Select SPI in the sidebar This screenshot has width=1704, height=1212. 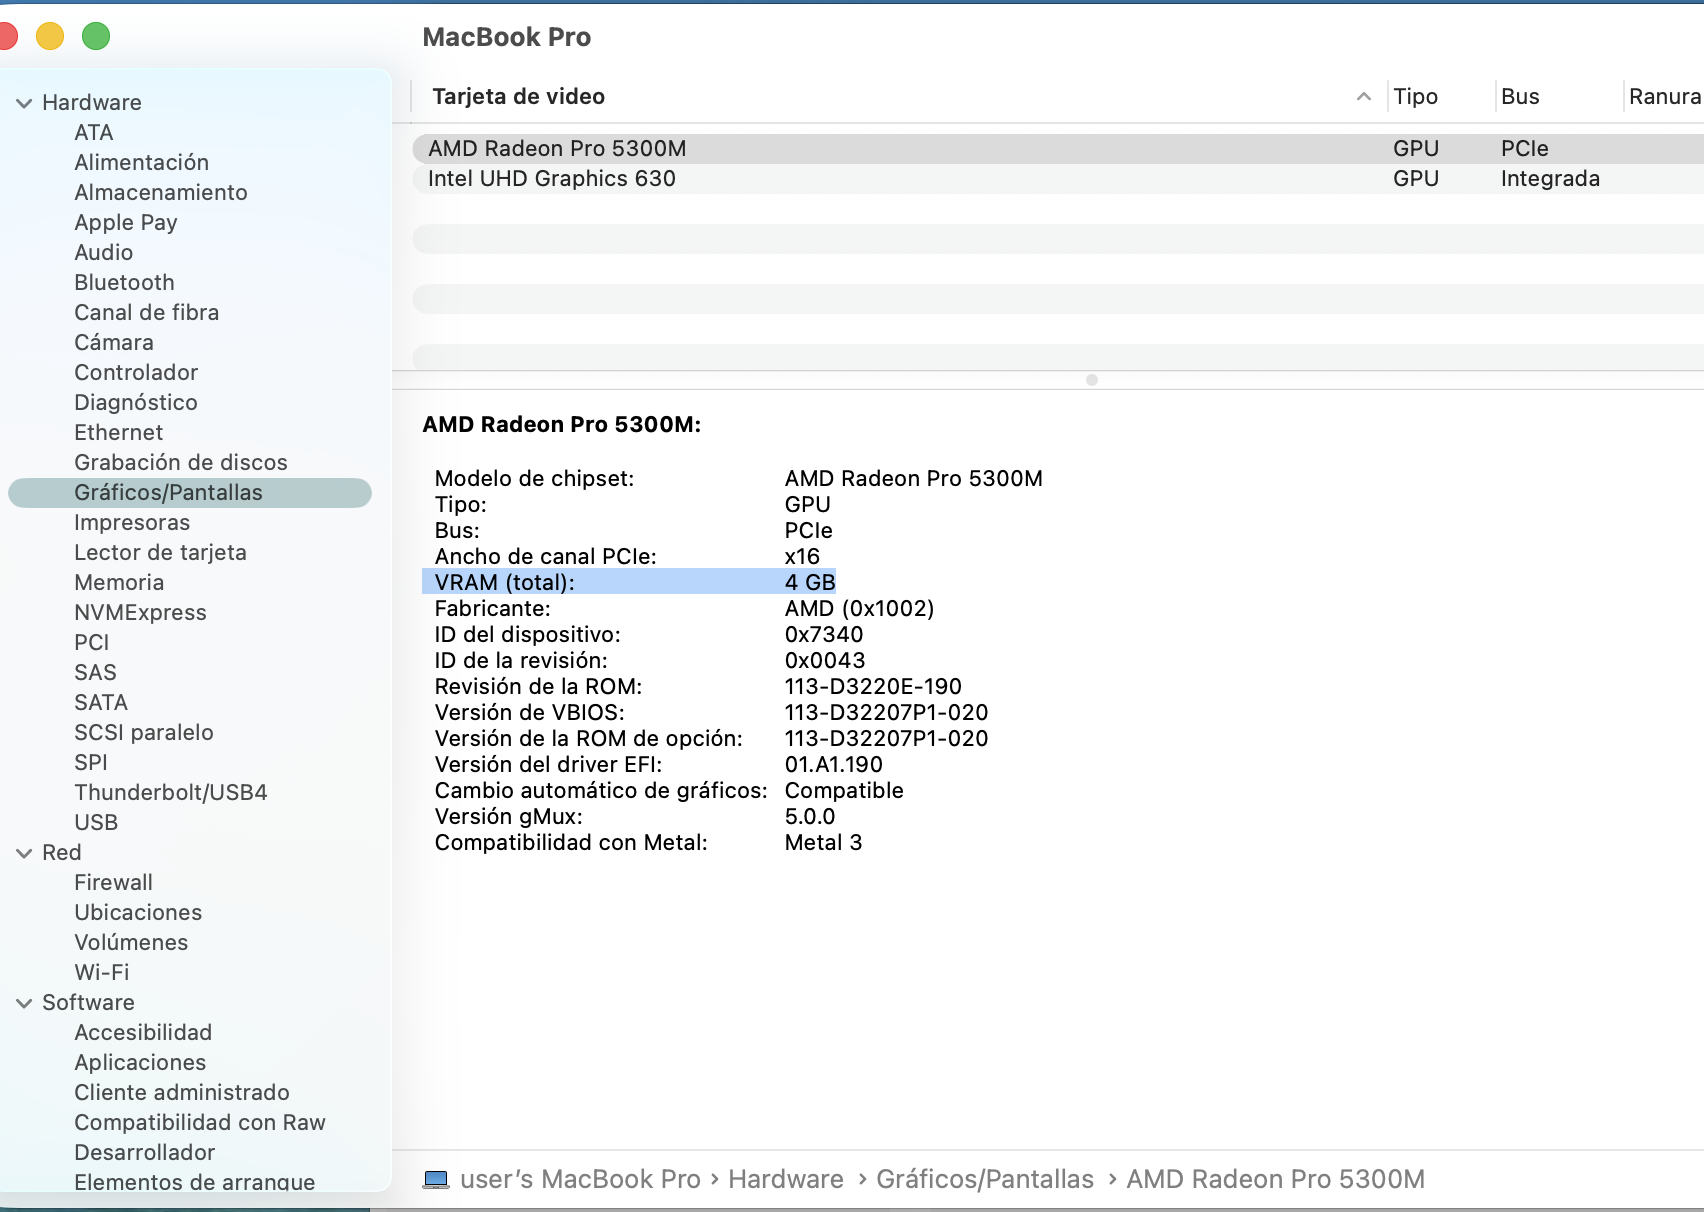point(91,763)
